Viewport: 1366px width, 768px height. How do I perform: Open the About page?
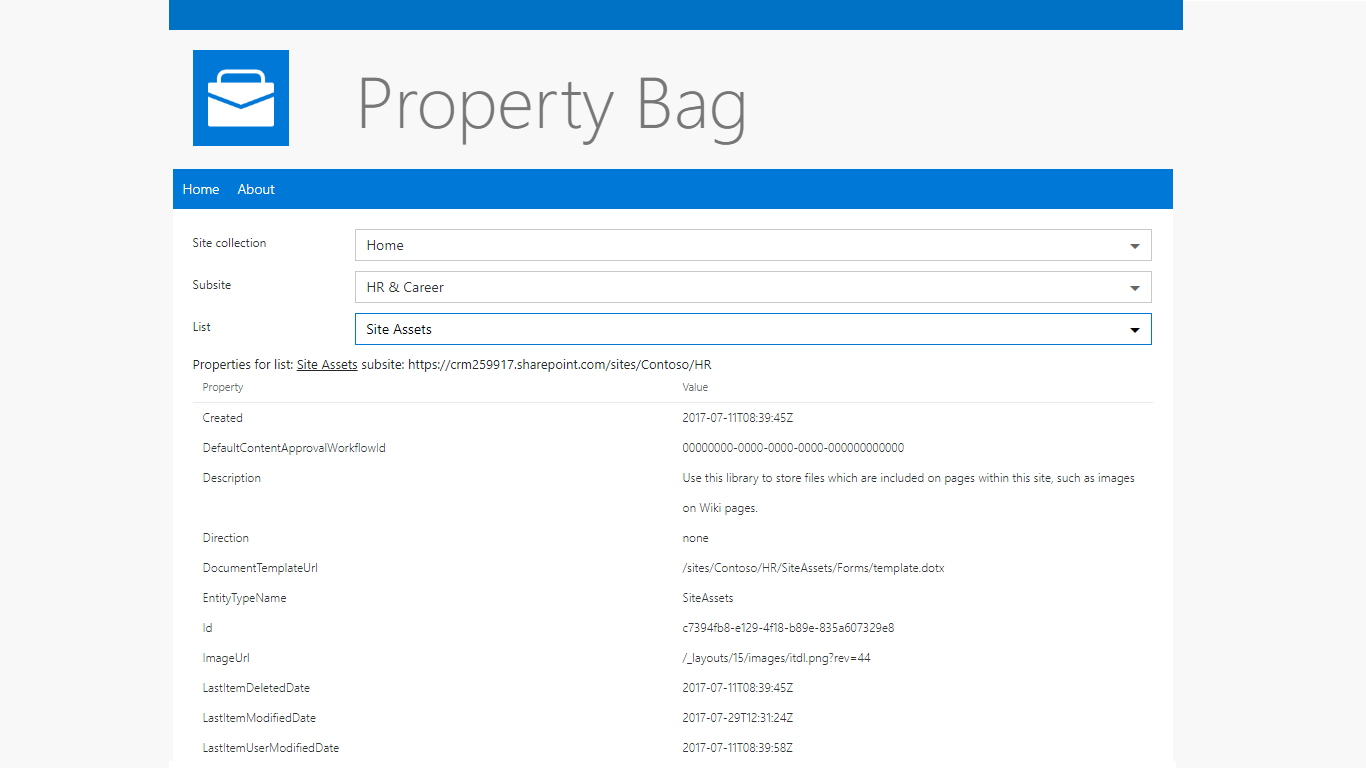click(255, 189)
